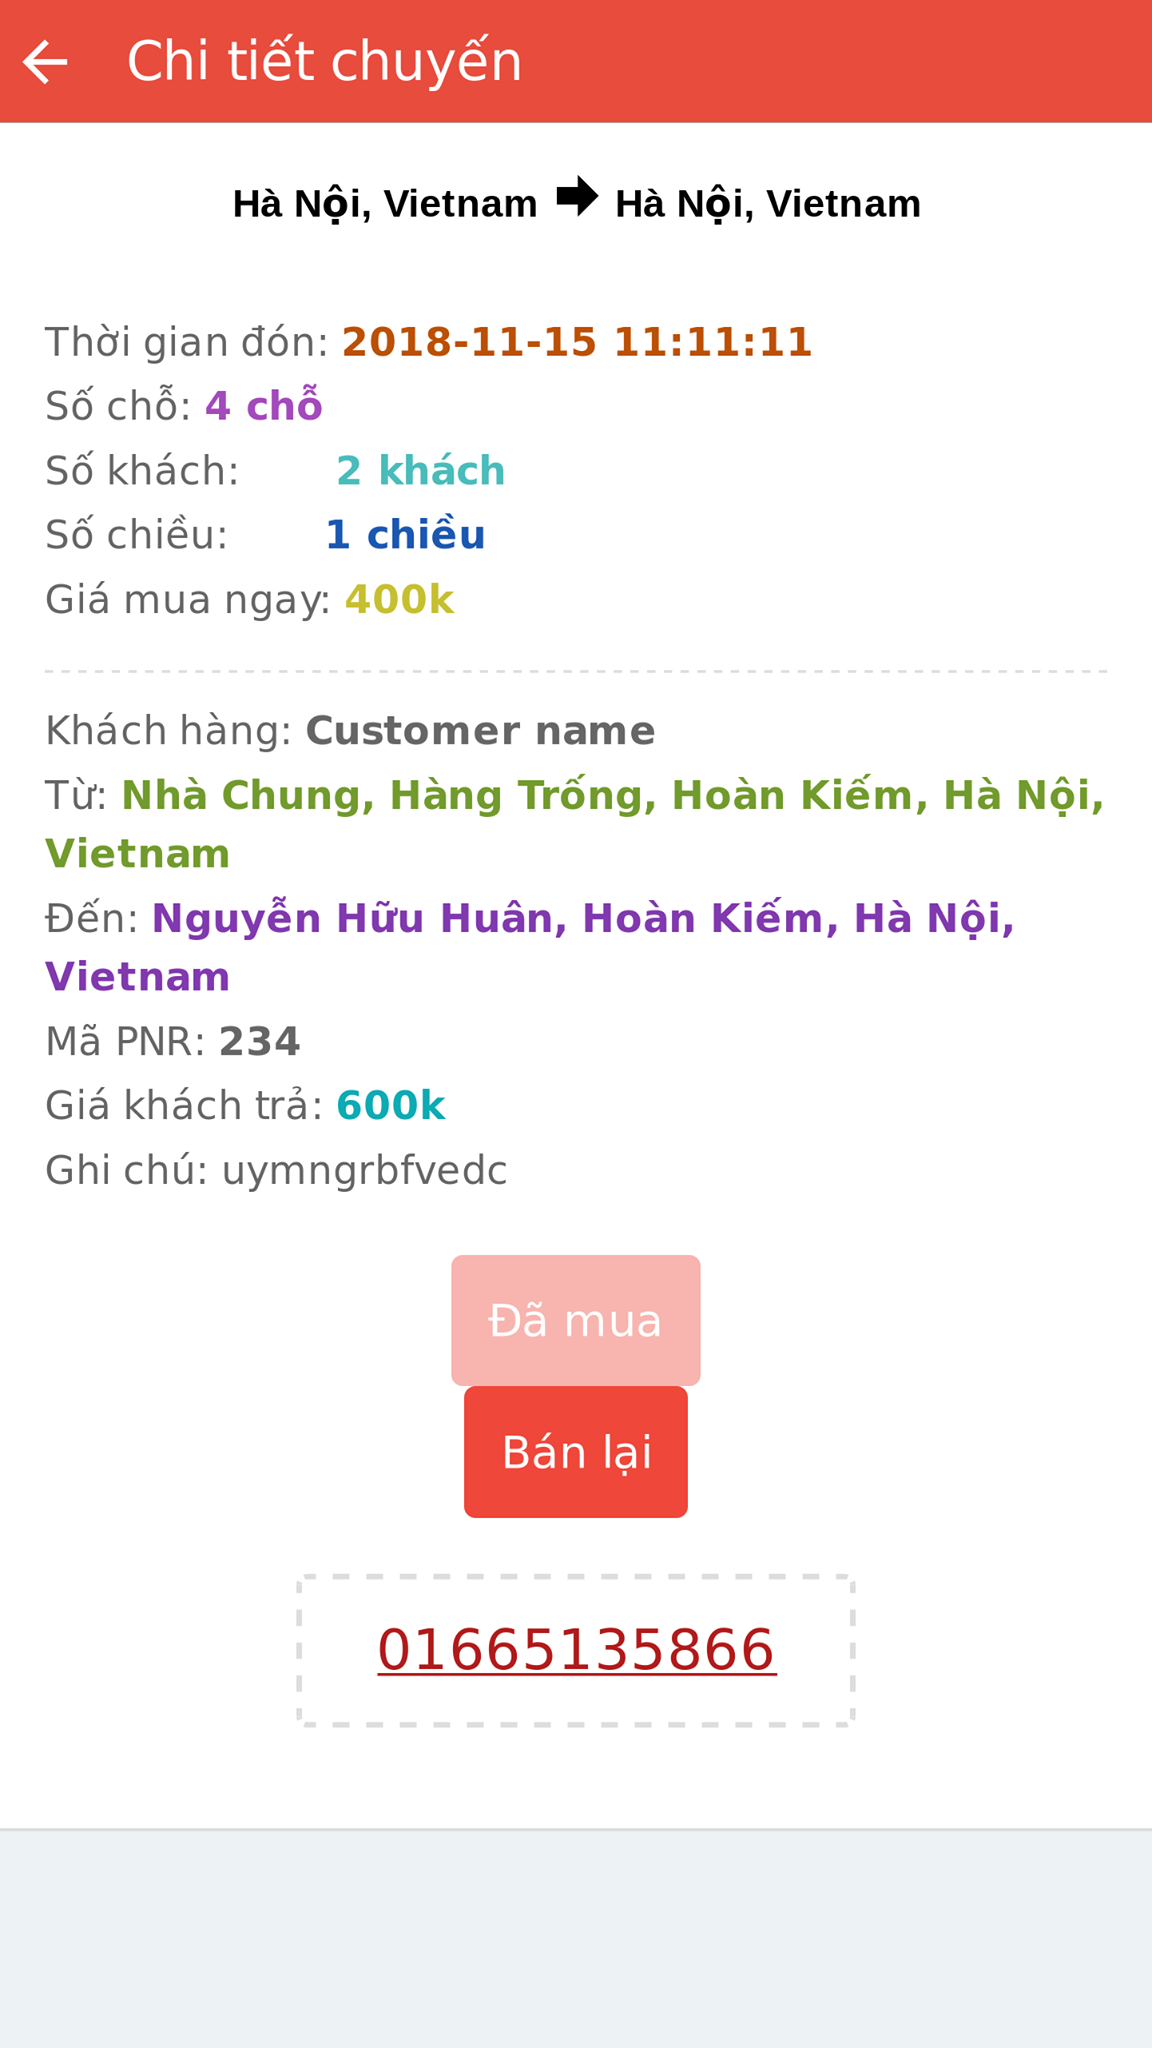Tap the 600k customer price
The image size is (1152, 2048).
(391, 1105)
